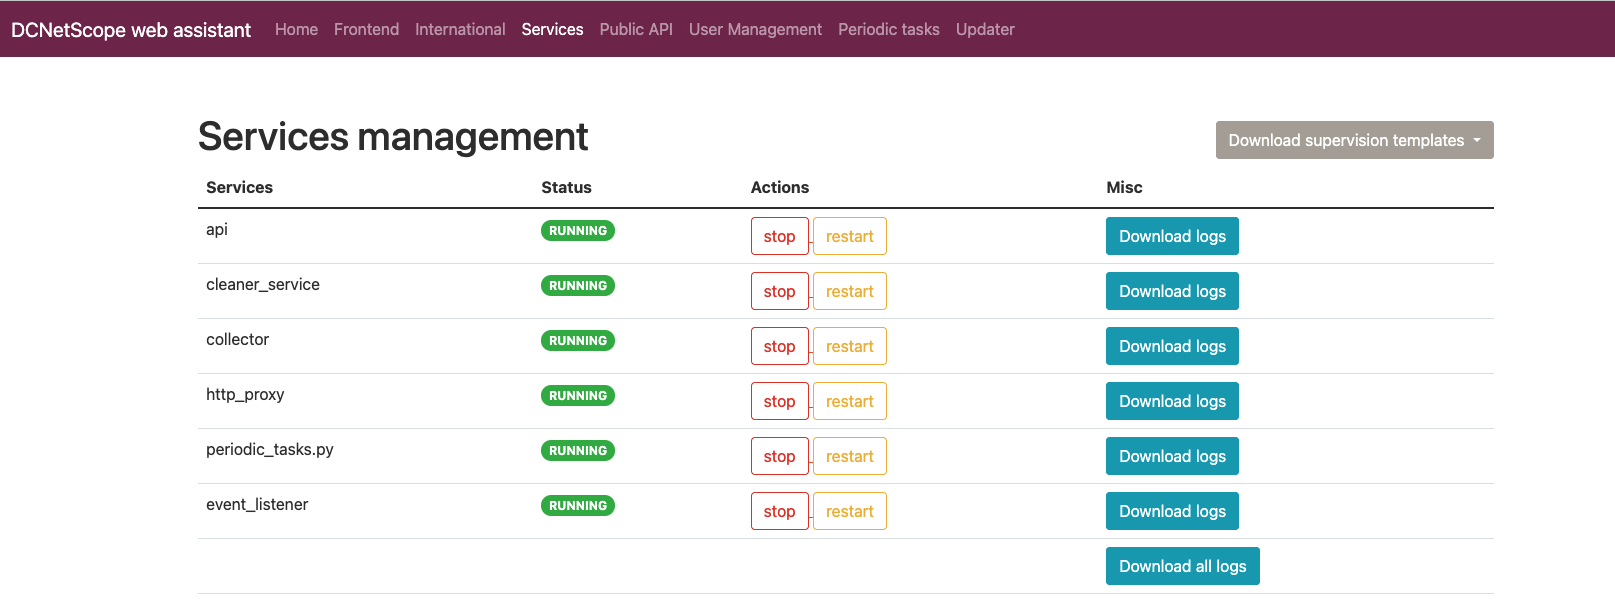This screenshot has width=1615, height=613.
Task: Go to the Home page
Action: (296, 30)
